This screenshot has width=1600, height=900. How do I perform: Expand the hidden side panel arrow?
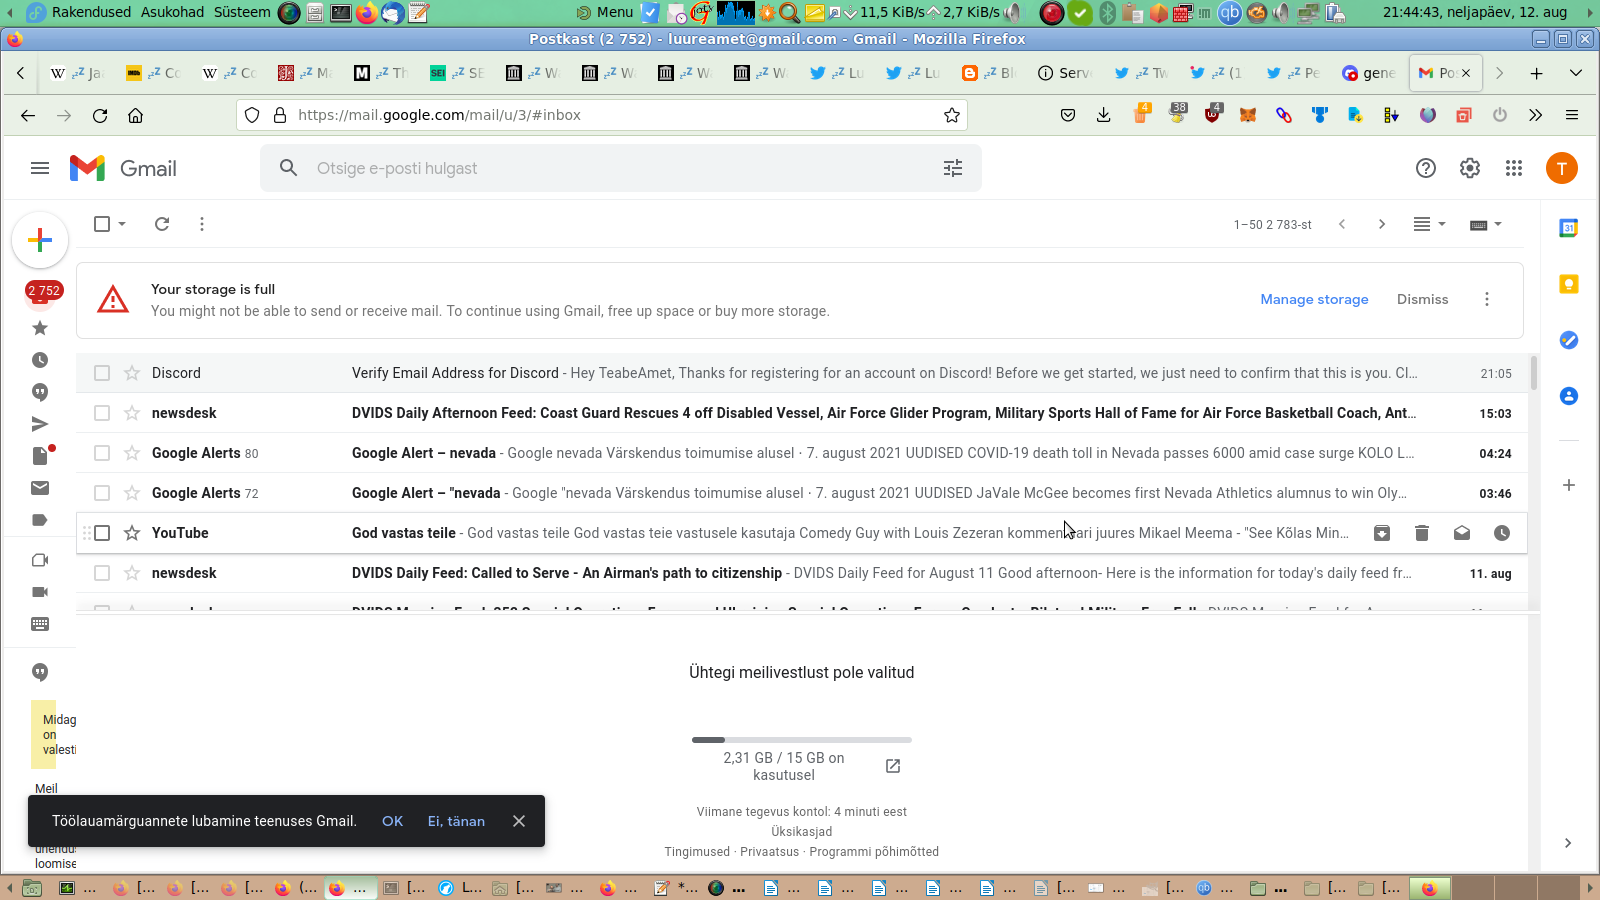pyautogui.click(x=1568, y=843)
